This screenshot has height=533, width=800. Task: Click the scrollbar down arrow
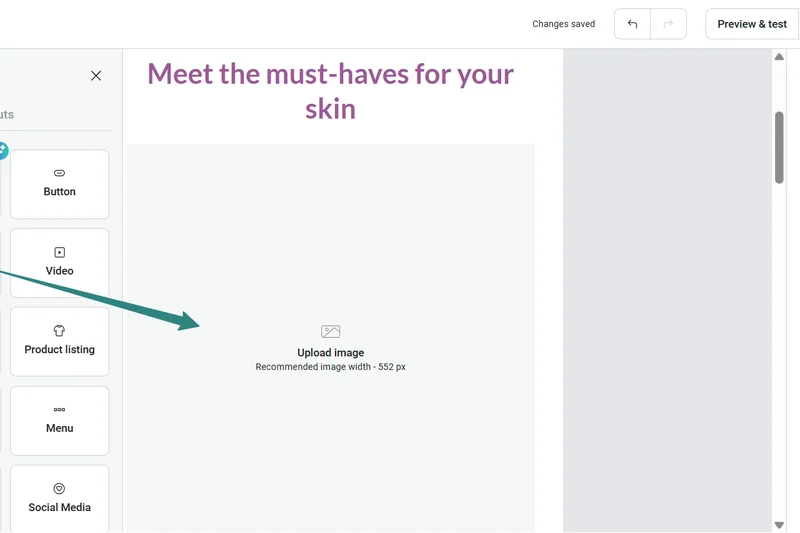point(779,525)
